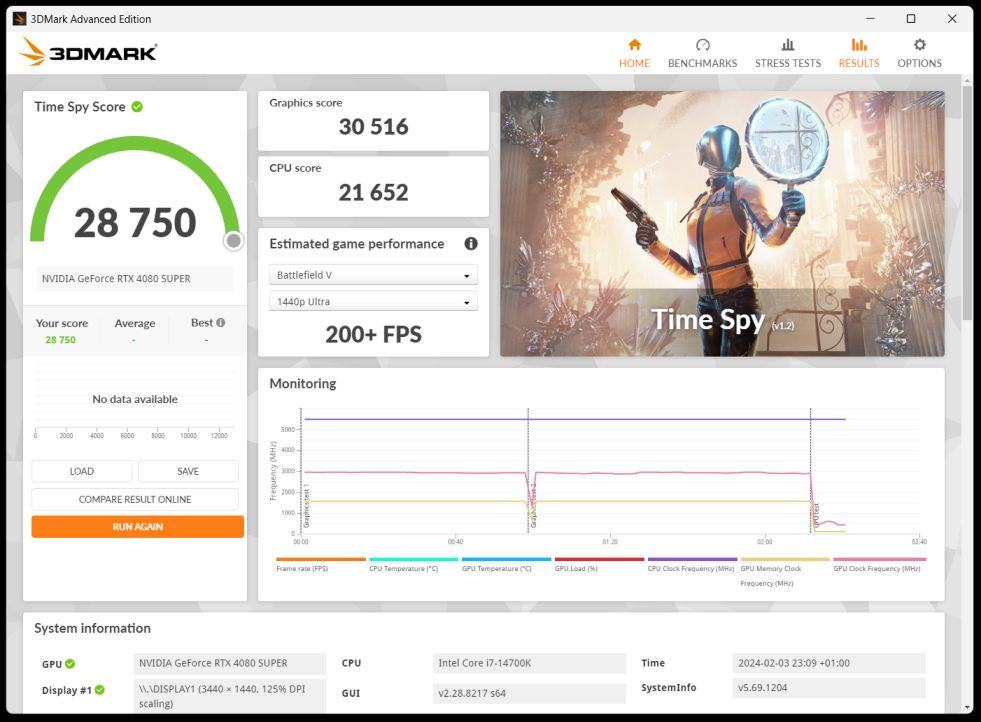Click the green Time Spy Score validation checkmark

click(137, 107)
